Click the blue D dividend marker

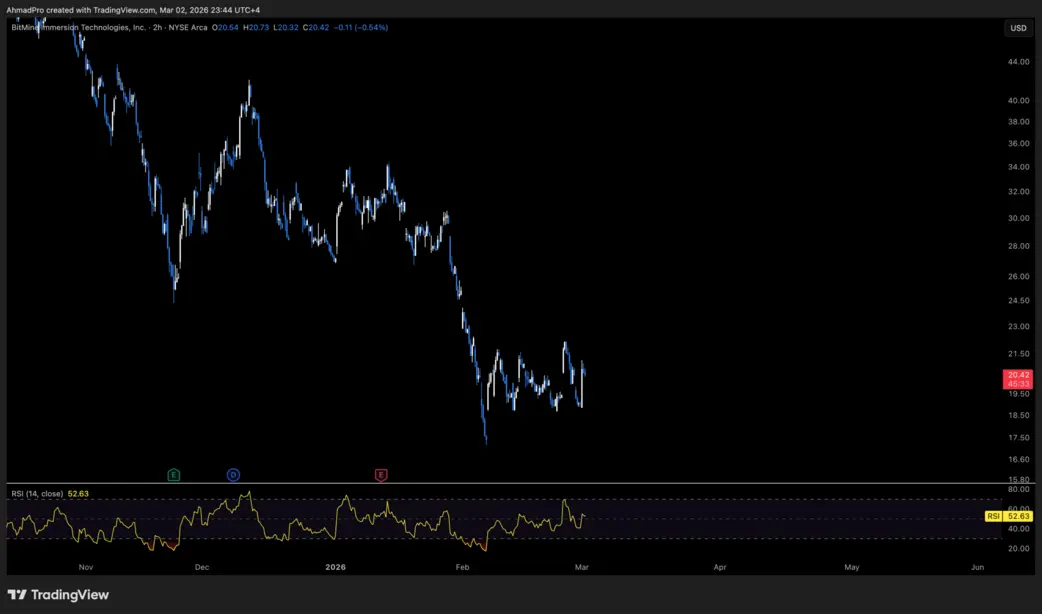tap(233, 474)
